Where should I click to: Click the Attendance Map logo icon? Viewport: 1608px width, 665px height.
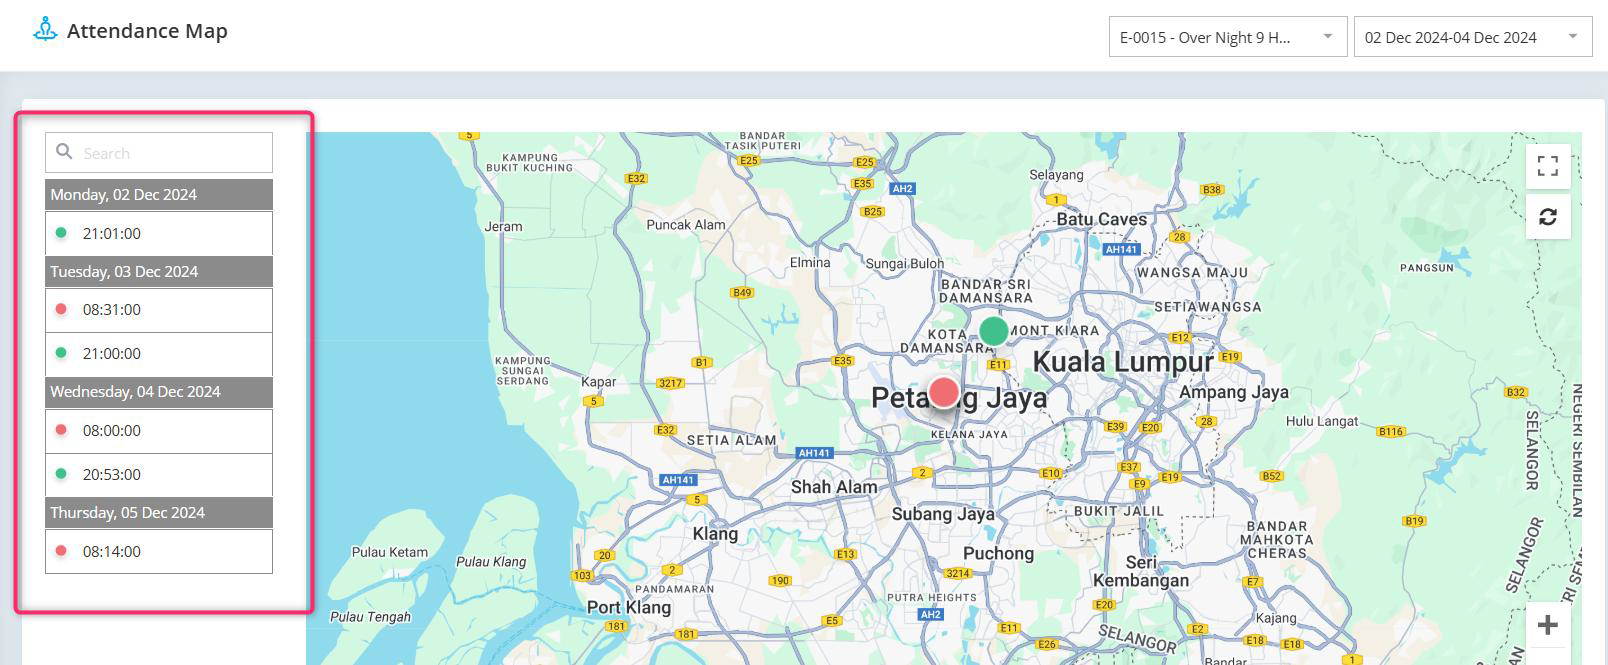coord(45,30)
